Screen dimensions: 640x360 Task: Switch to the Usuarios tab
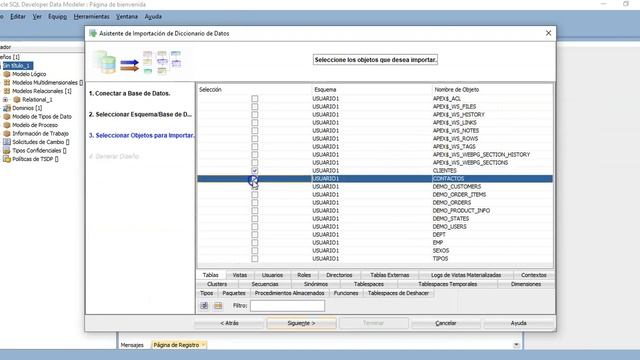tap(272, 275)
